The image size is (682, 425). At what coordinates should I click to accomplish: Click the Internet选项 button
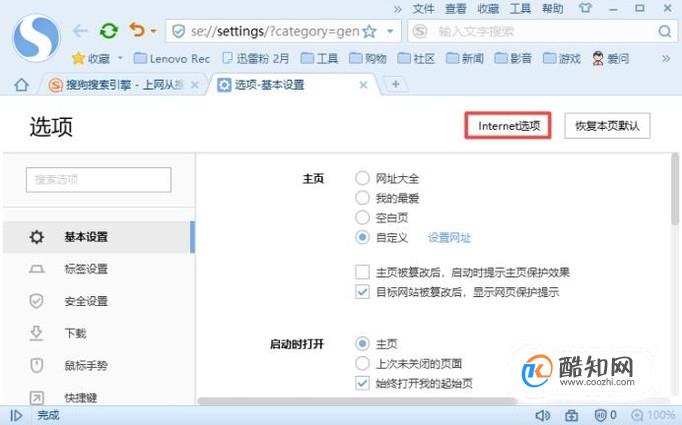pos(508,126)
